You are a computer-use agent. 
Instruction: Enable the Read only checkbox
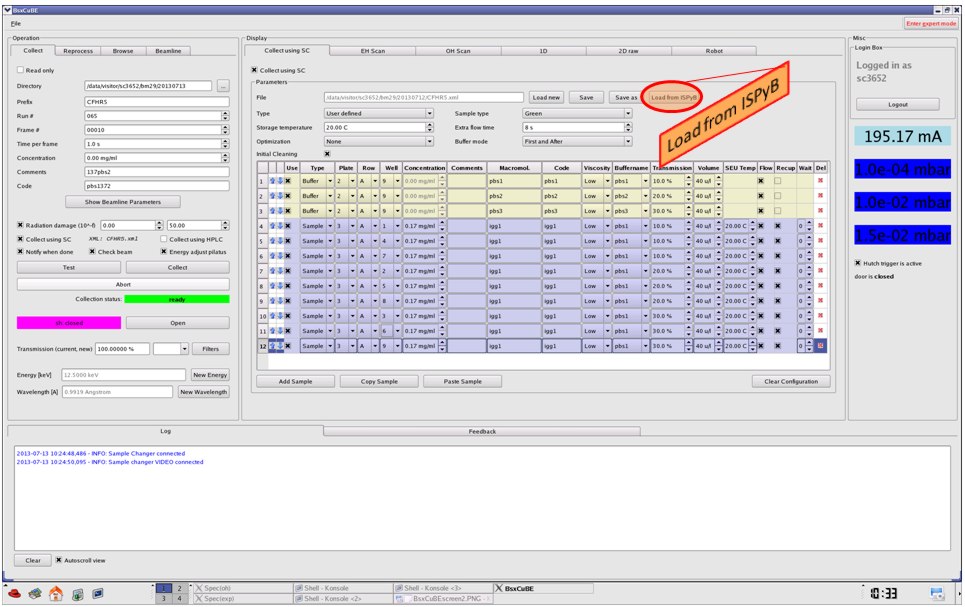pos(21,70)
